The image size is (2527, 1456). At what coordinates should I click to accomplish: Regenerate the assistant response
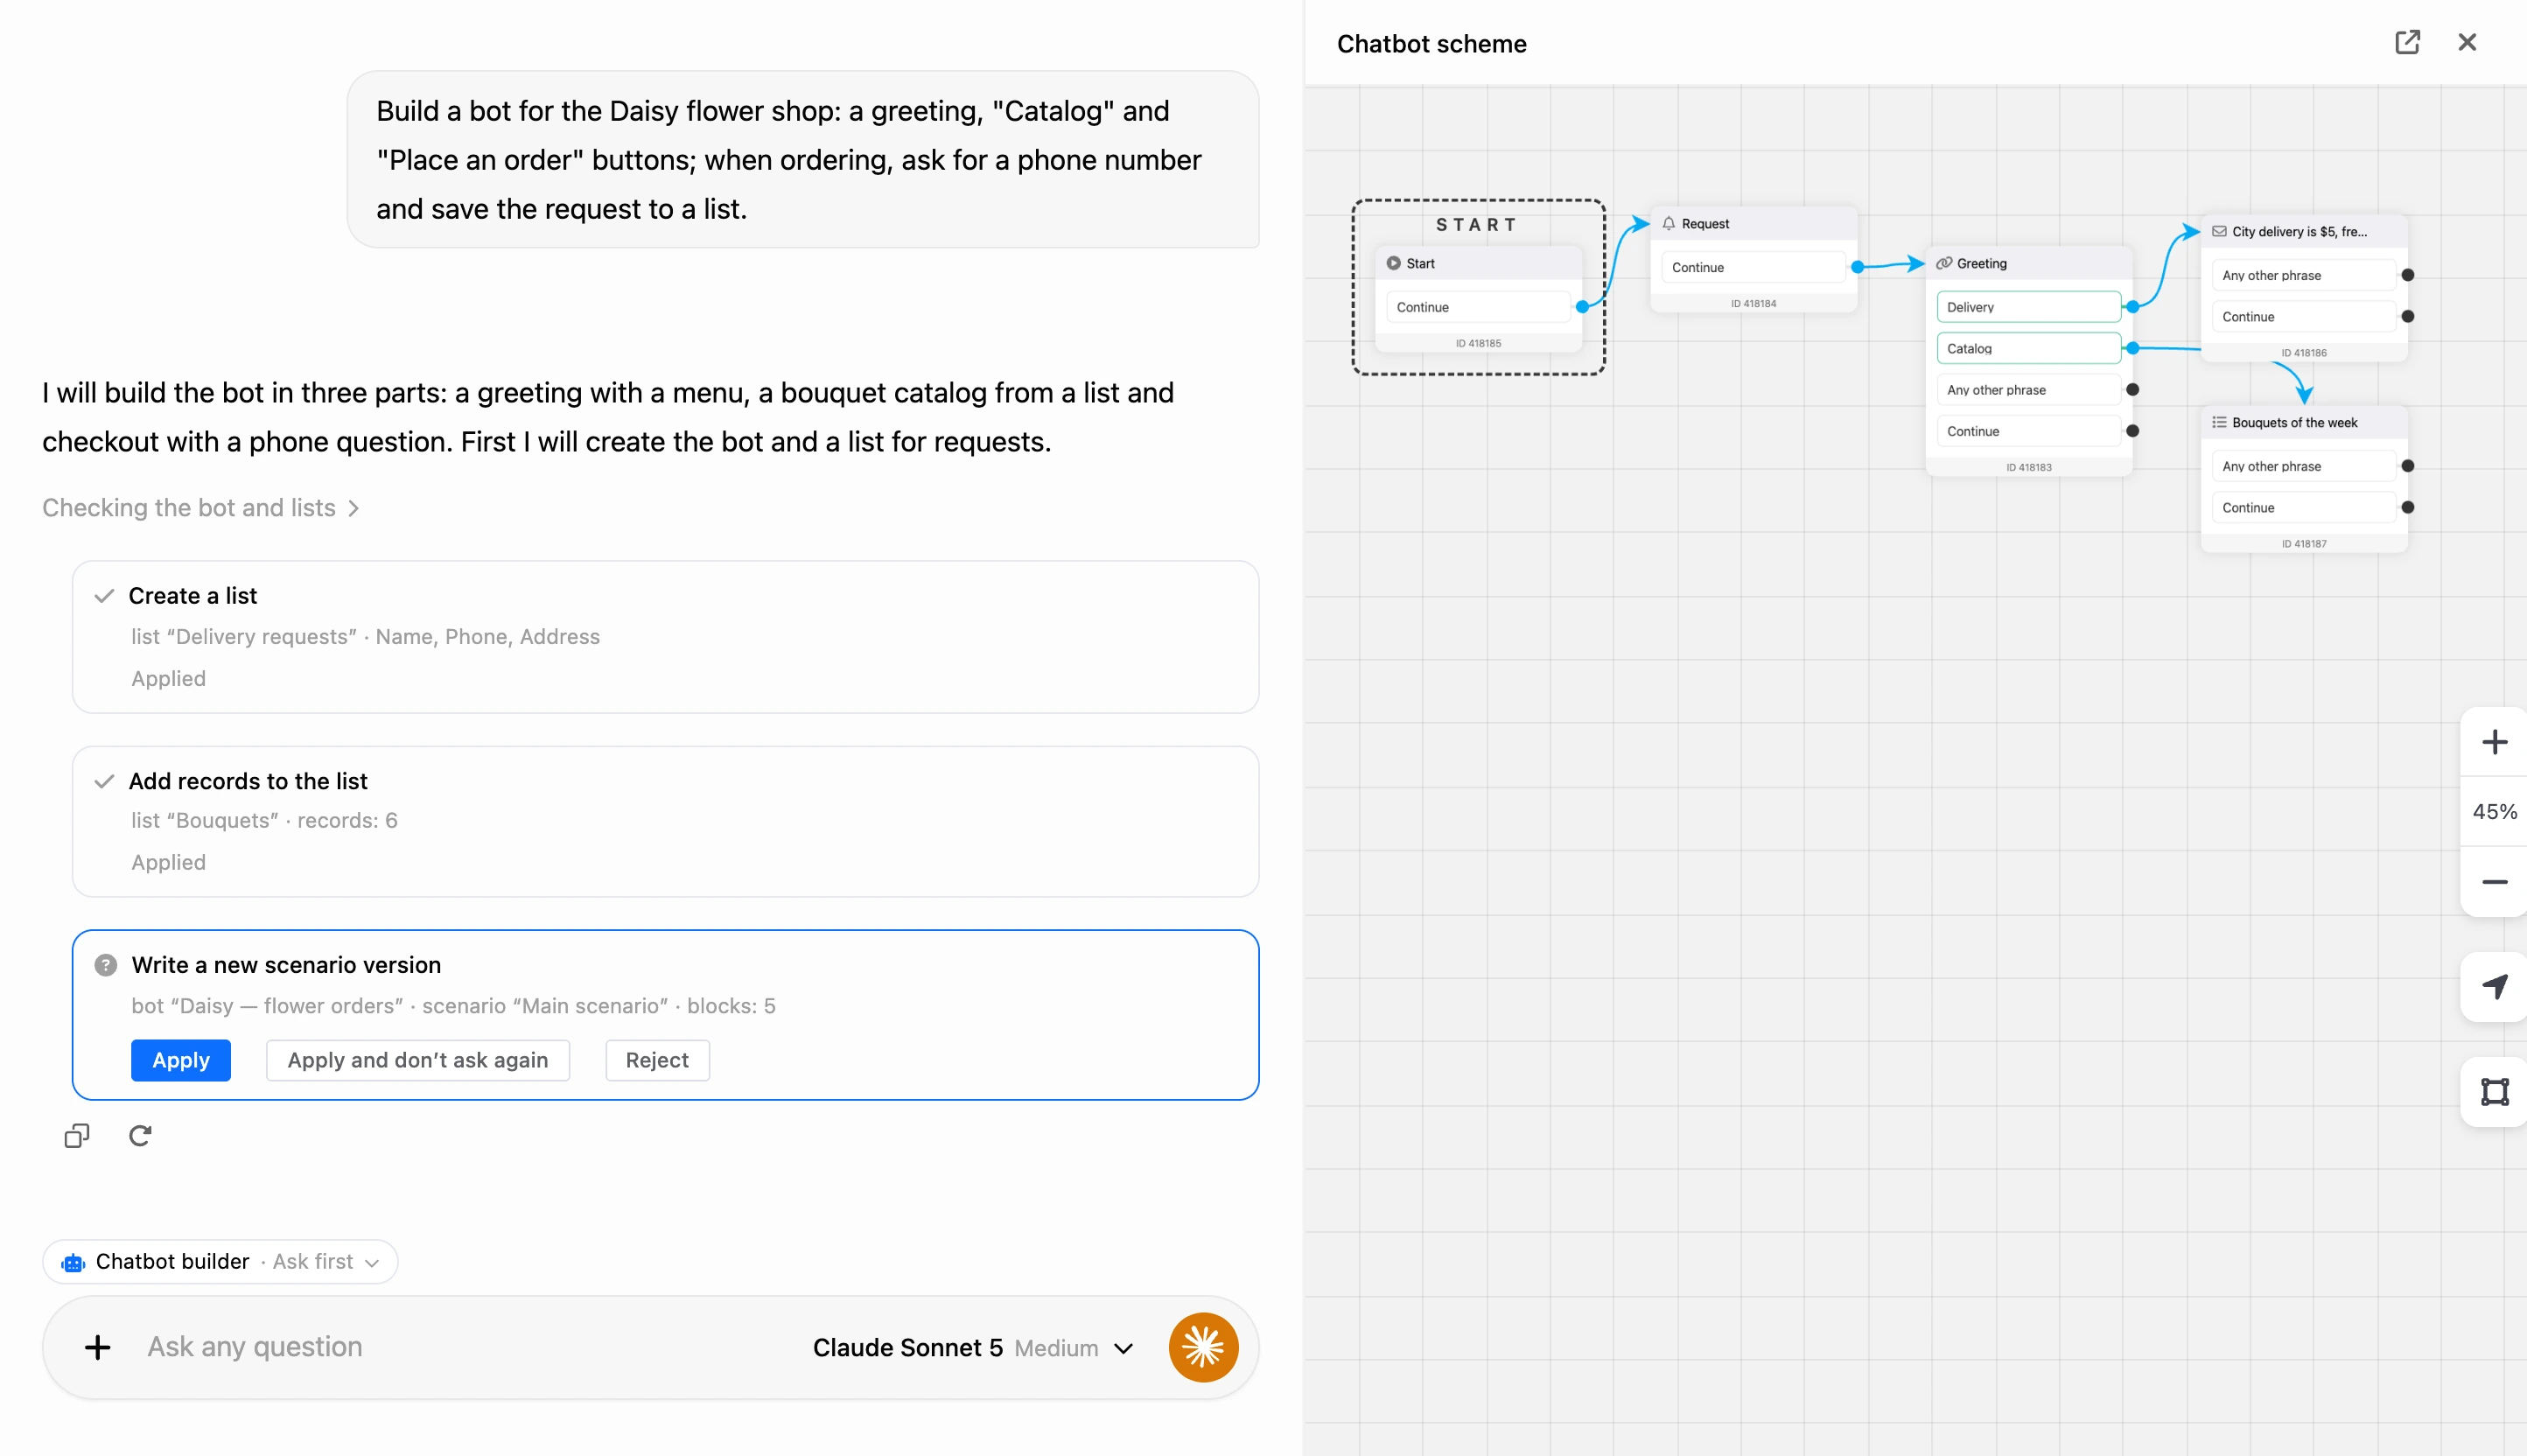pos(140,1135)
